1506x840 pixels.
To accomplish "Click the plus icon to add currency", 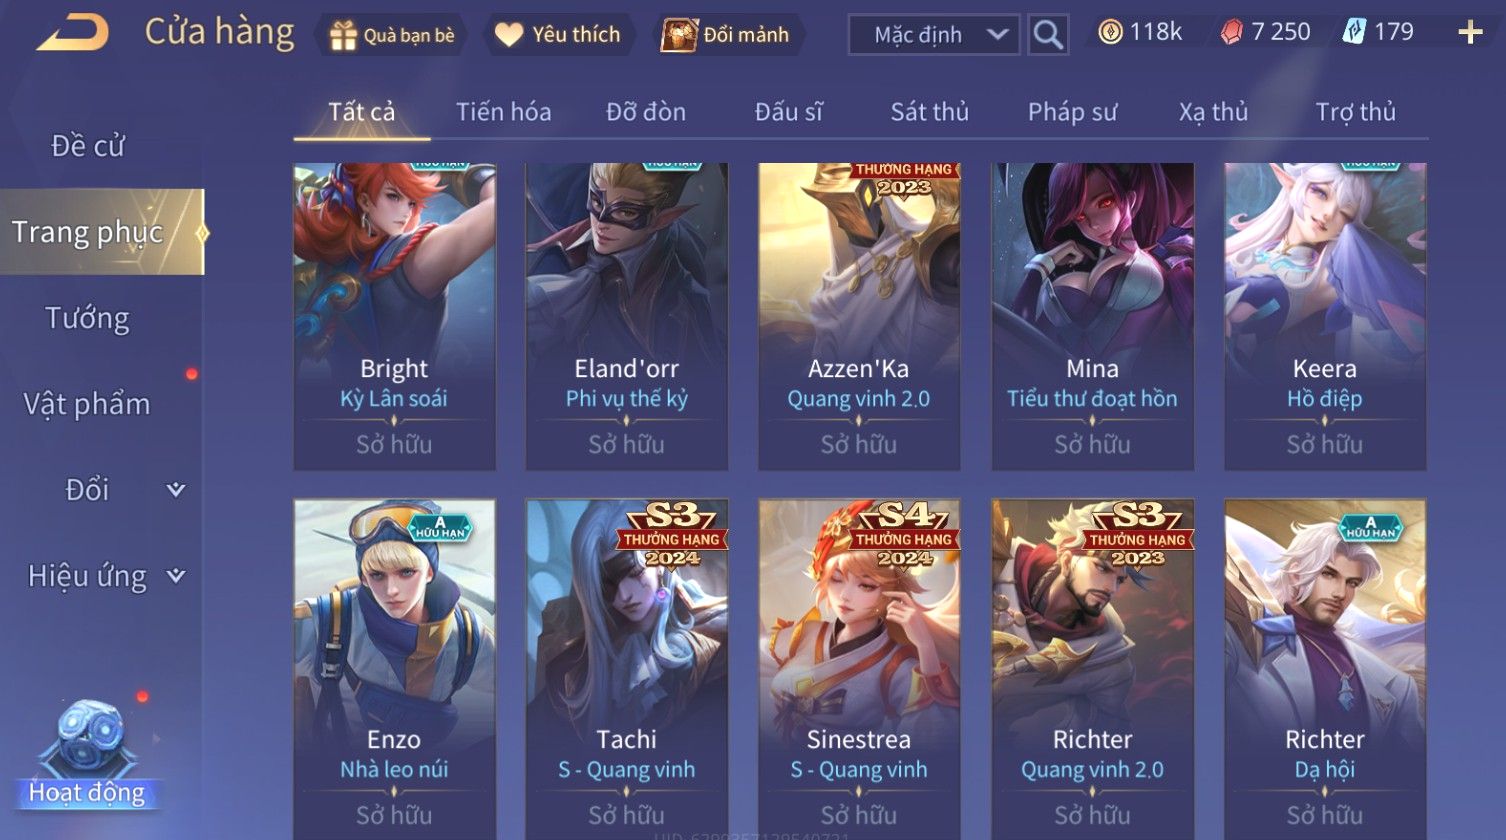I will point(1470,33).
